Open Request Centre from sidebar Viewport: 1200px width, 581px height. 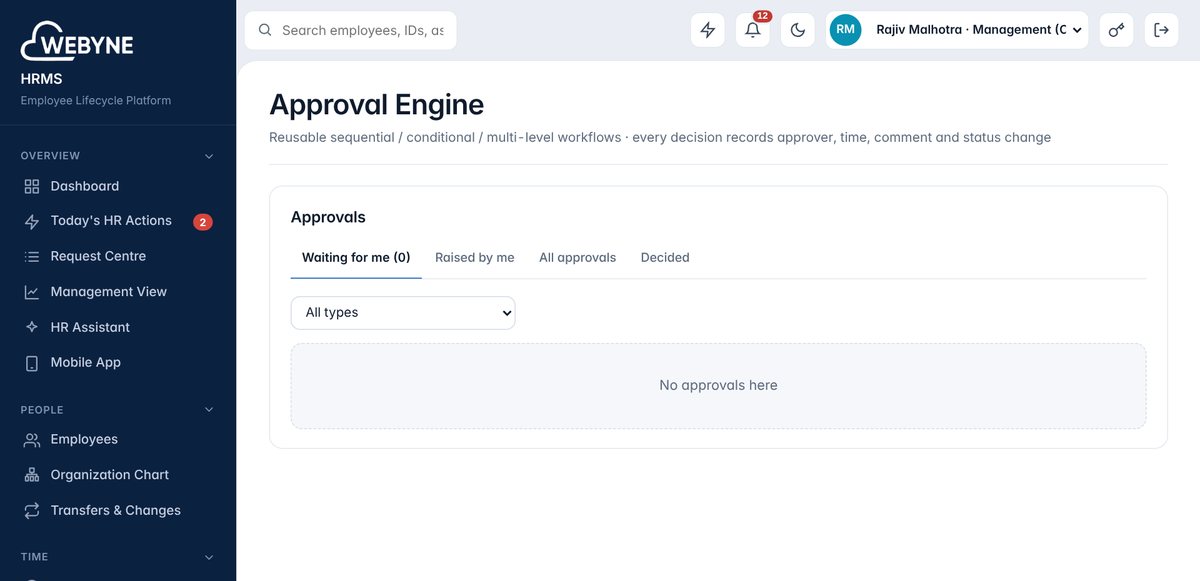(98, 256)
